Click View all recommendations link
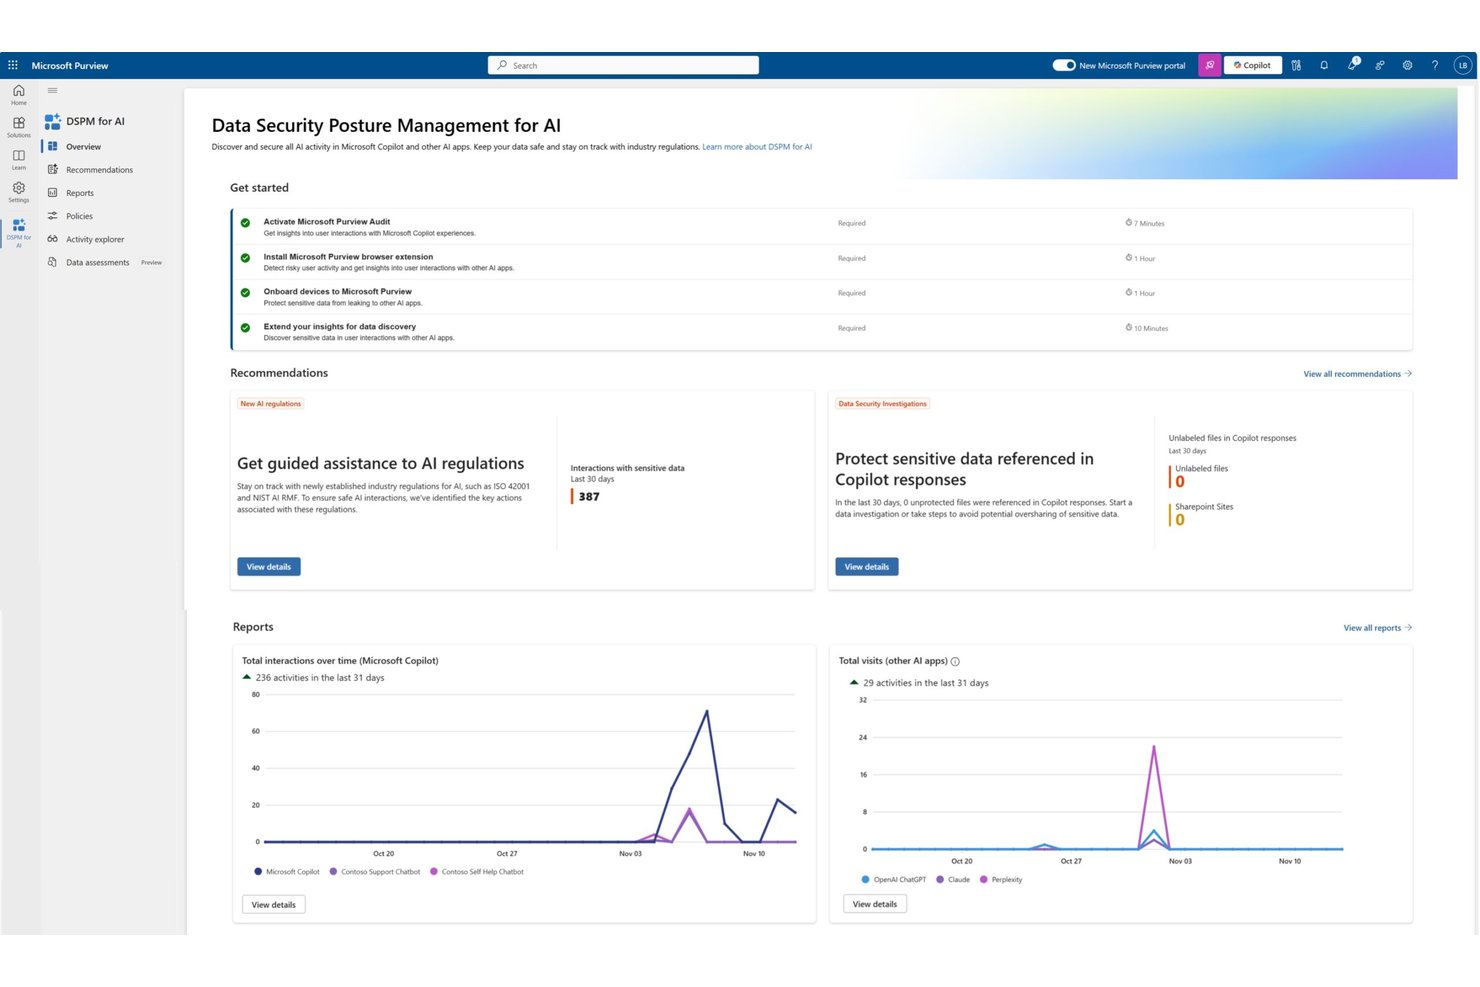Viewport: 1480px width, 987px height. (1357, 374)
